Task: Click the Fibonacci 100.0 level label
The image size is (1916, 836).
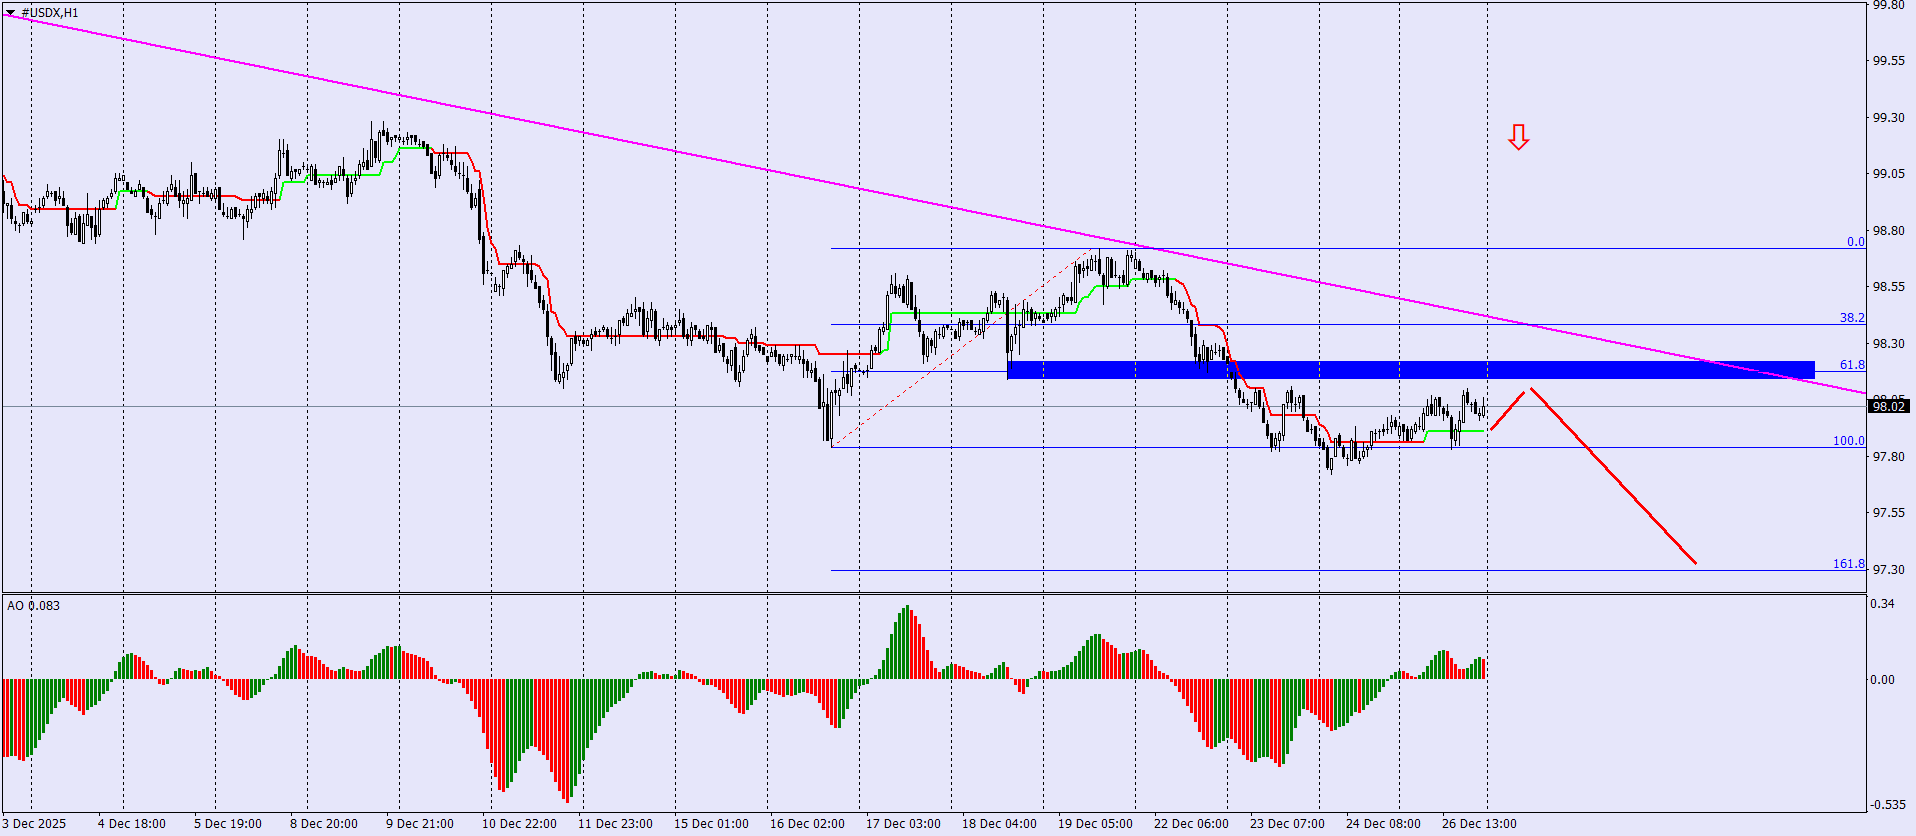Action: coord(1848,441)
